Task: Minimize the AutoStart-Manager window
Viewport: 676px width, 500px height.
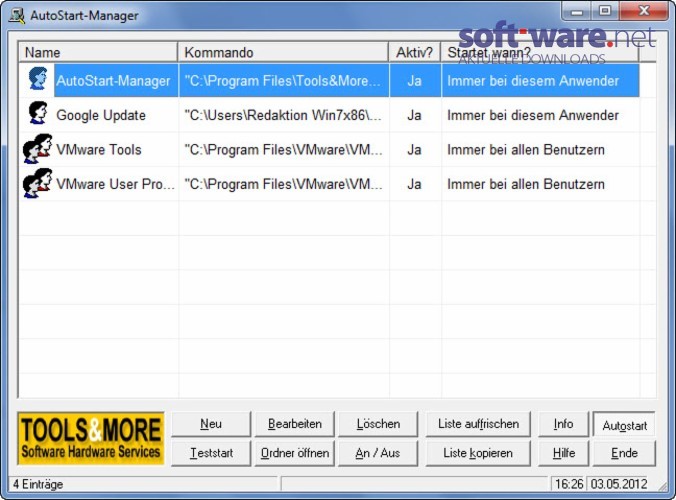Action: tap(576, 11)
